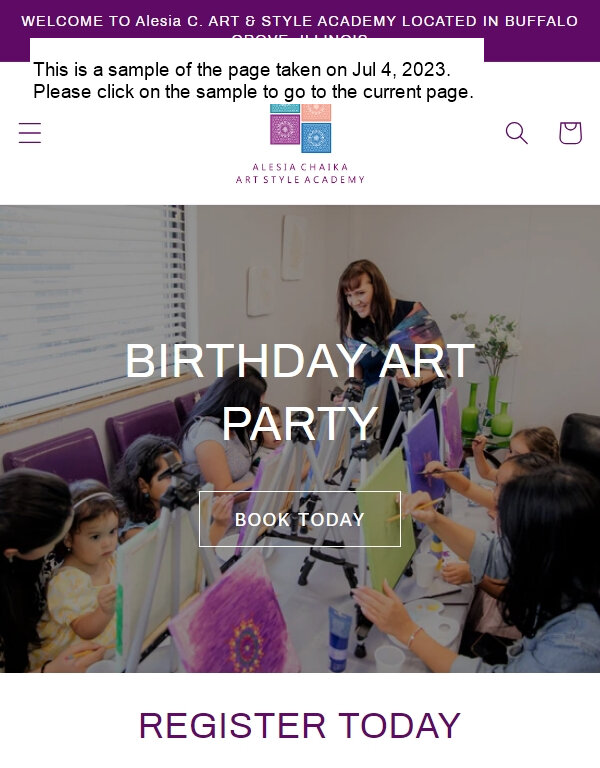600x768 pixels.
Task: Click the Alesia Chaika Art Style Academy text
Action: [300, 173]
